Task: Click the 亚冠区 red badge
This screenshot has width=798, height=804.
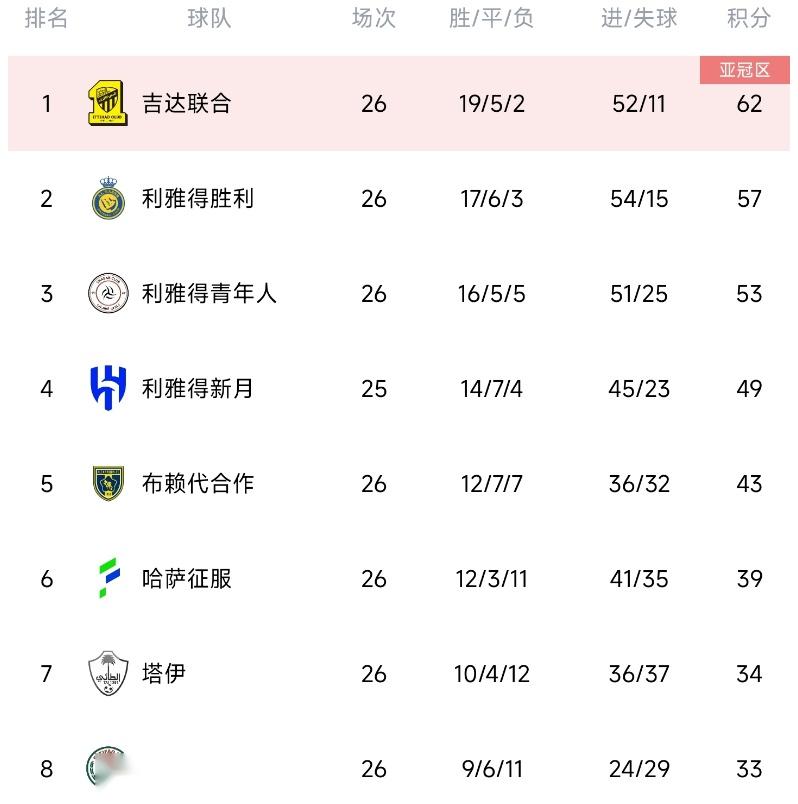Action: [745, 70]
